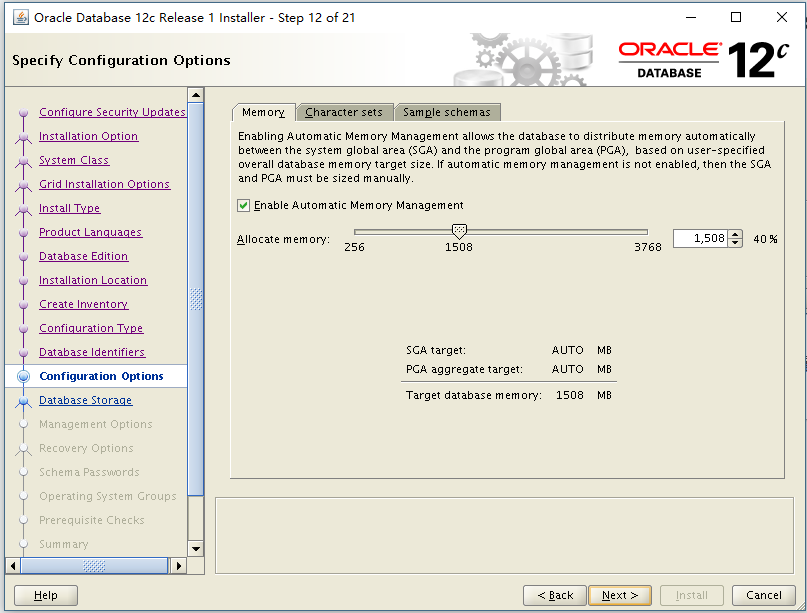Image resolution: width=807 pixels, height=613 pixels.
Task: Click the Configuration Options step bullet icon
Action: (23, 377)
